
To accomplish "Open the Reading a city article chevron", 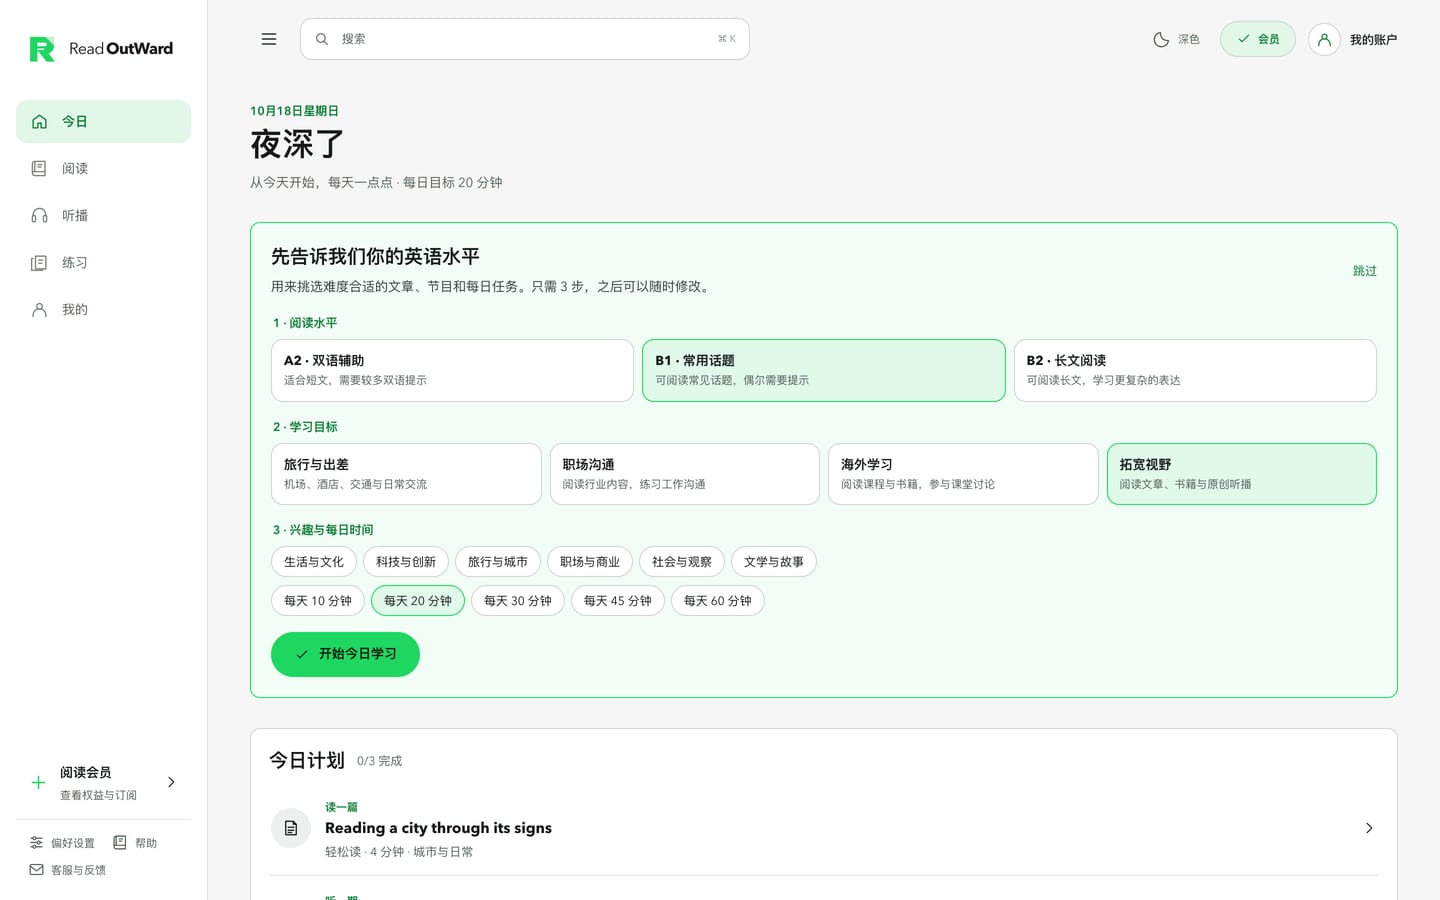I will click(1369, 828).
